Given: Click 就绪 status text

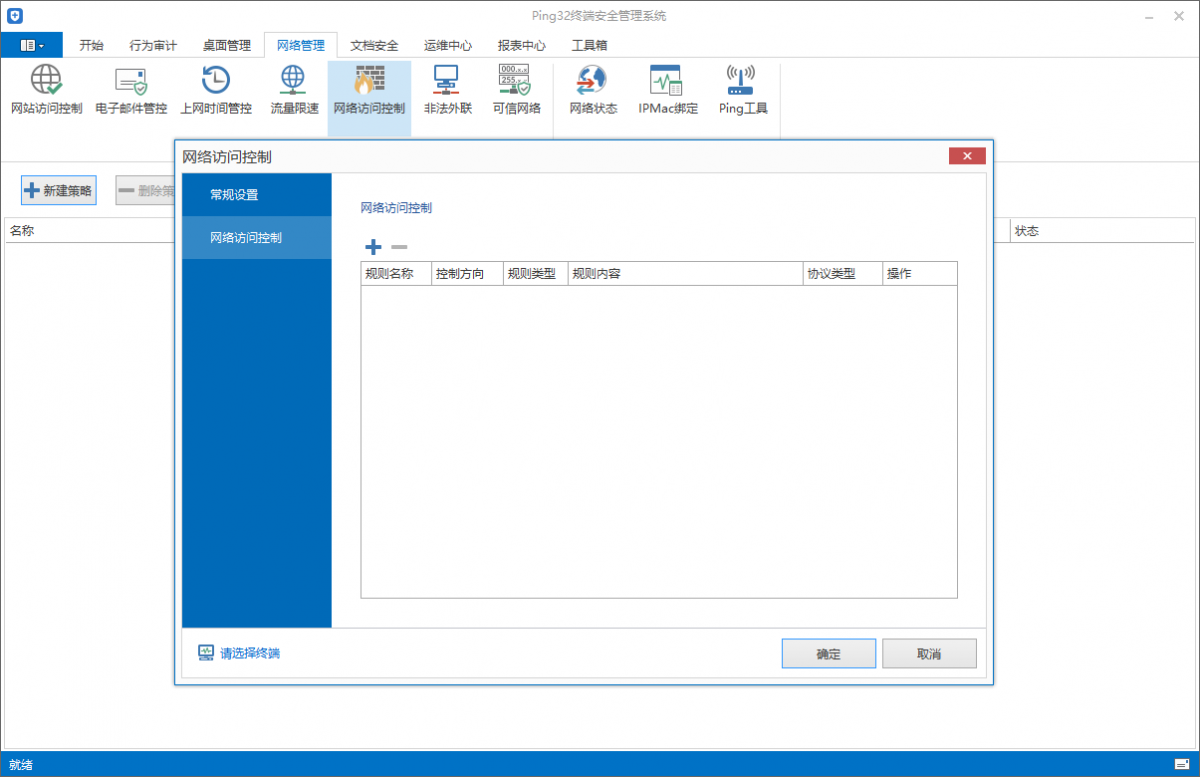Looking at the screenshot, I should pos(21,765).
